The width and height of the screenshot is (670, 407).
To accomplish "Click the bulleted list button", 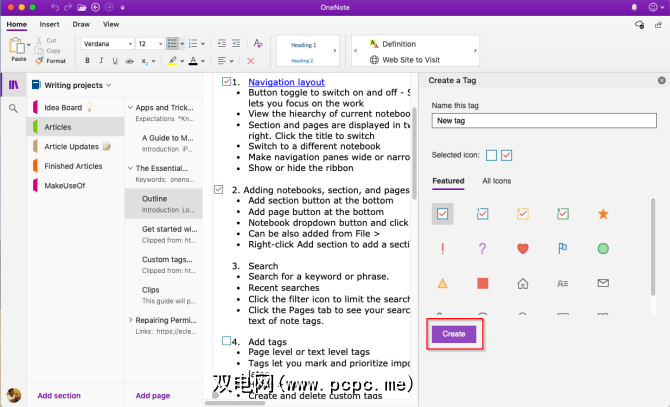I will pyautogui.click(x=172, y=44).
